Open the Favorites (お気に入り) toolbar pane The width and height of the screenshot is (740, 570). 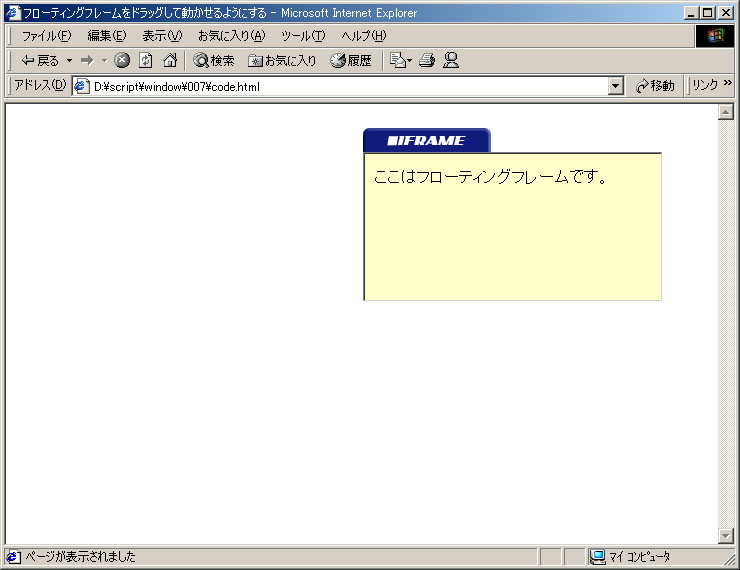282,60
